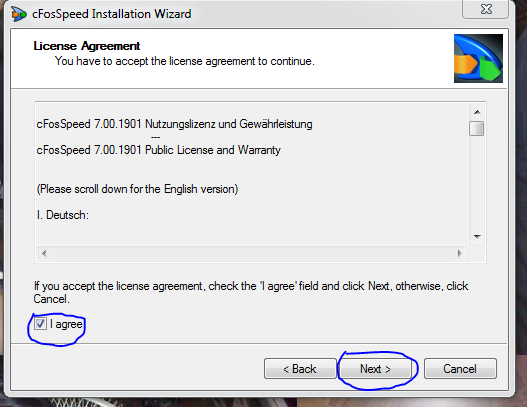Click the vertical scrollbar thumb

click(477, 128)
